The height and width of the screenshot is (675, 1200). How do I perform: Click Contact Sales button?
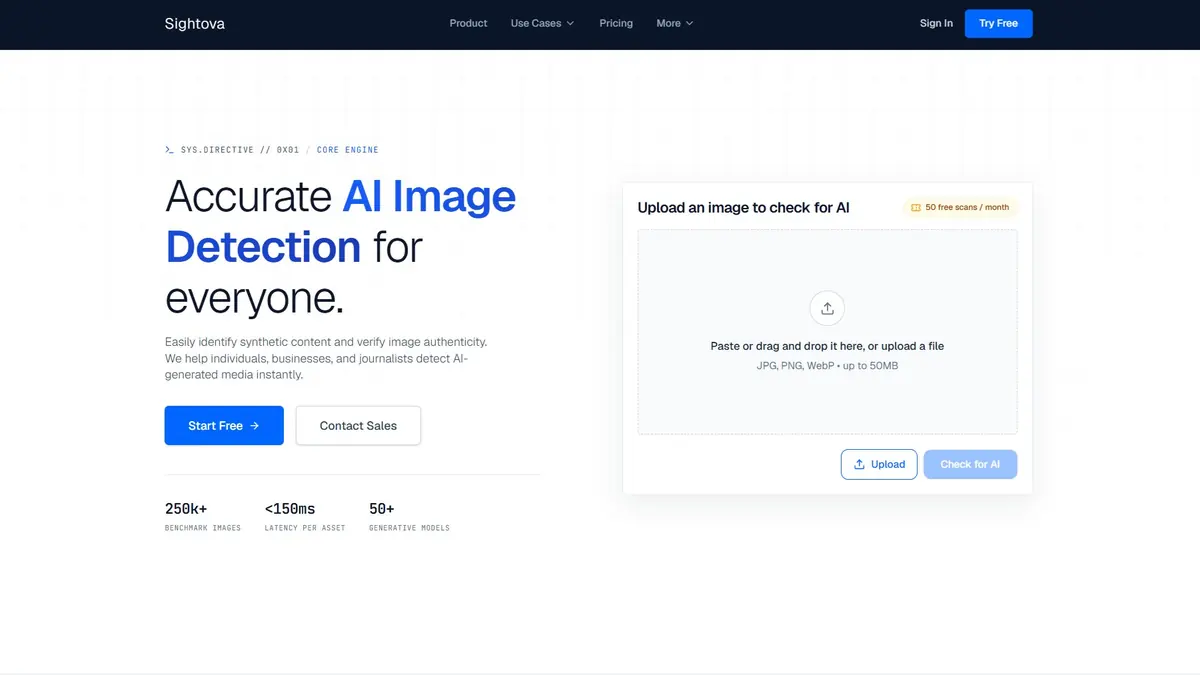tap(358, 425)
